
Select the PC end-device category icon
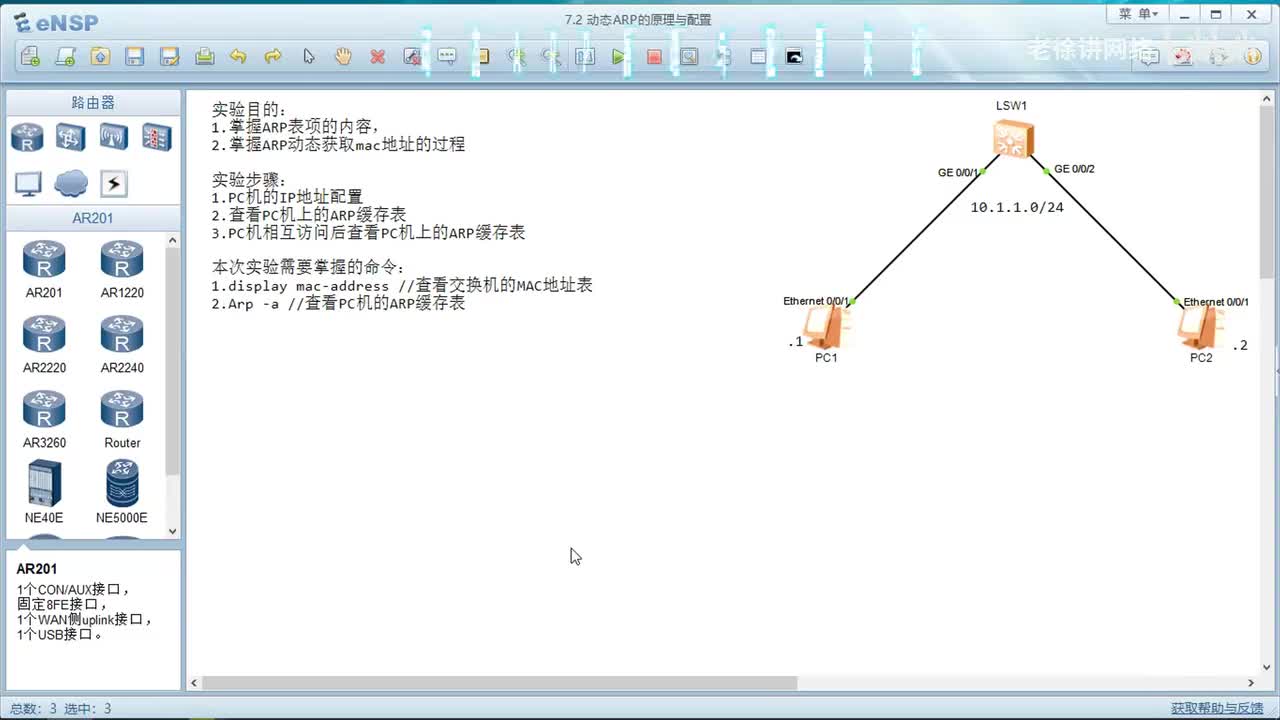[x=27, y=183]
